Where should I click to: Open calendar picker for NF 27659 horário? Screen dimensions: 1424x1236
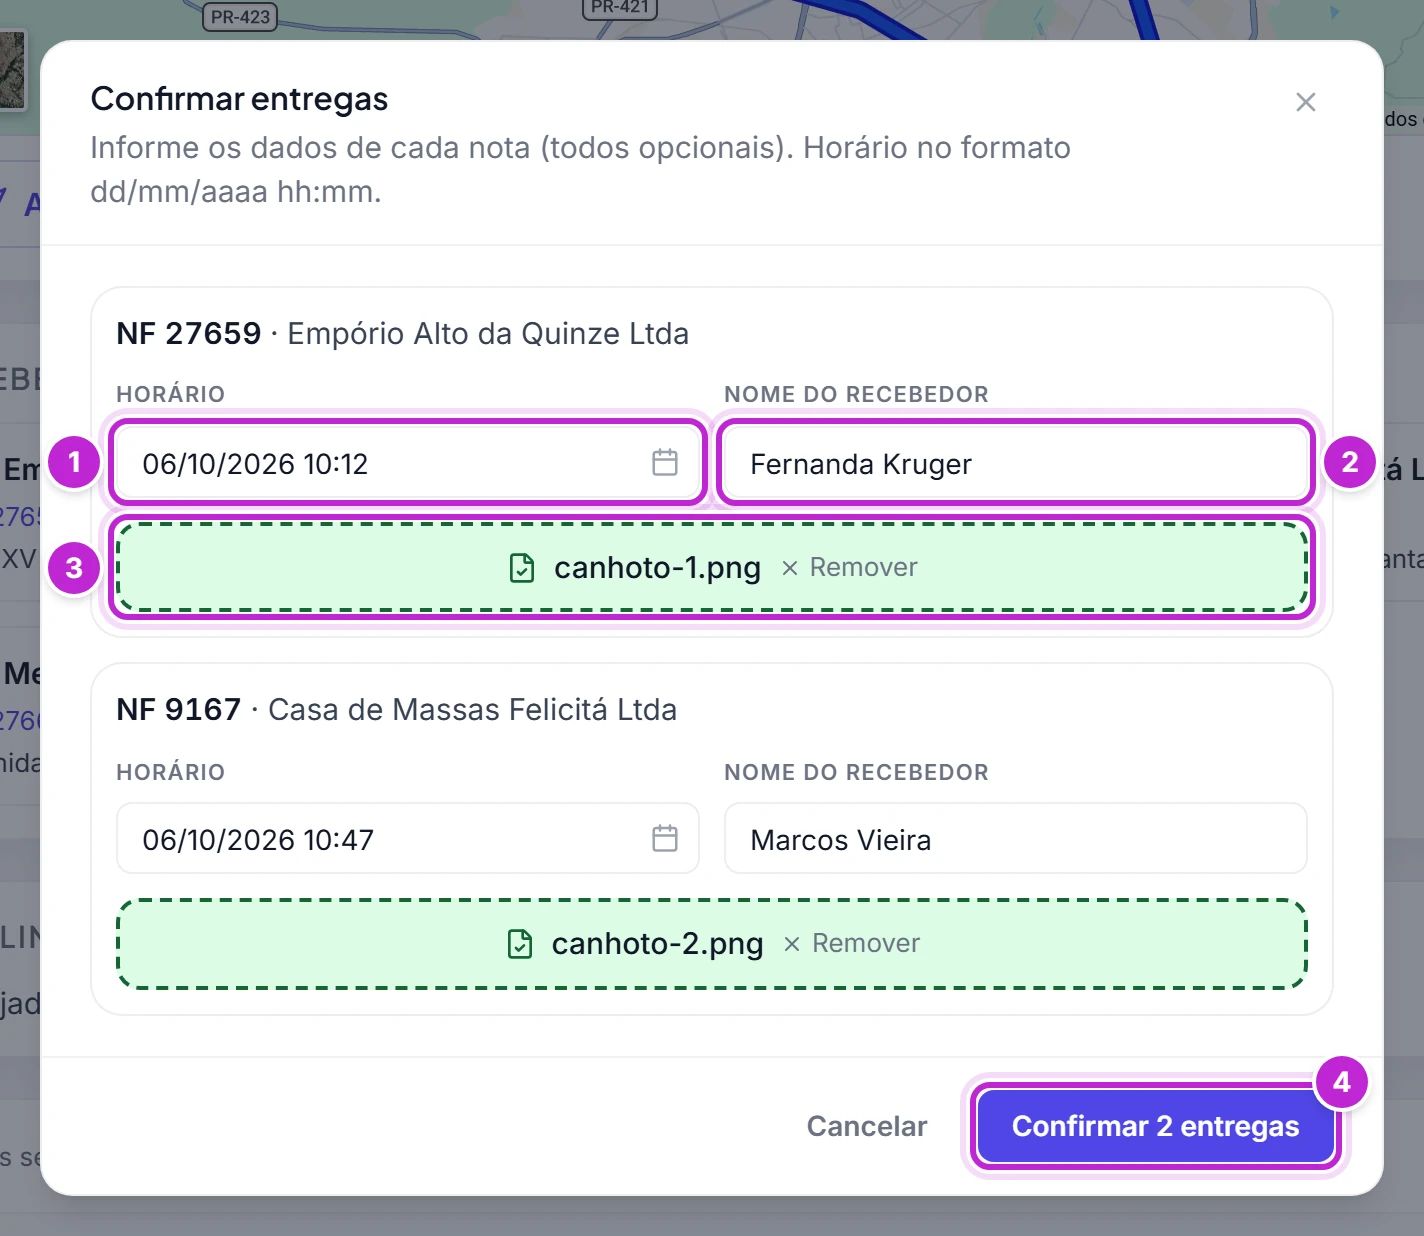tap(665, 462)
